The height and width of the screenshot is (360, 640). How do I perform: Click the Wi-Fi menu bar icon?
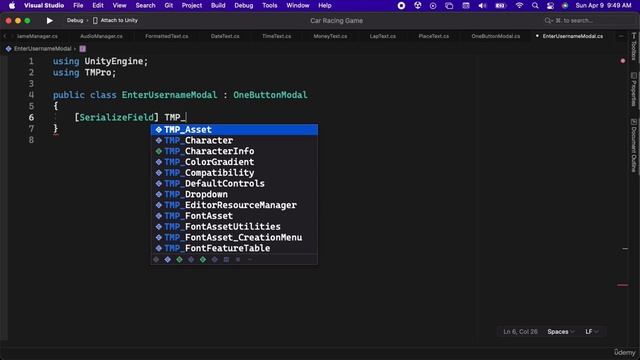point(519,6)
